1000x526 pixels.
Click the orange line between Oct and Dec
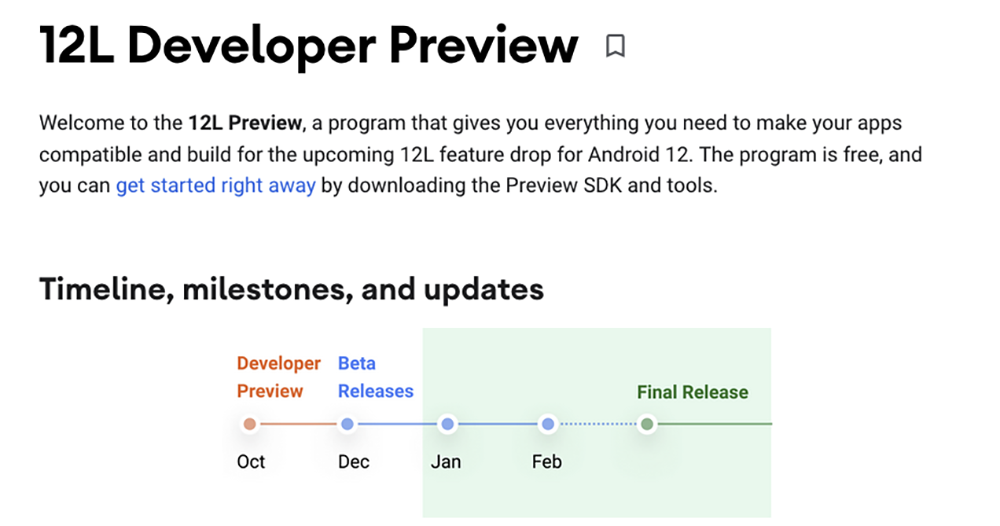pyautogui.click(x=298, y=424)
